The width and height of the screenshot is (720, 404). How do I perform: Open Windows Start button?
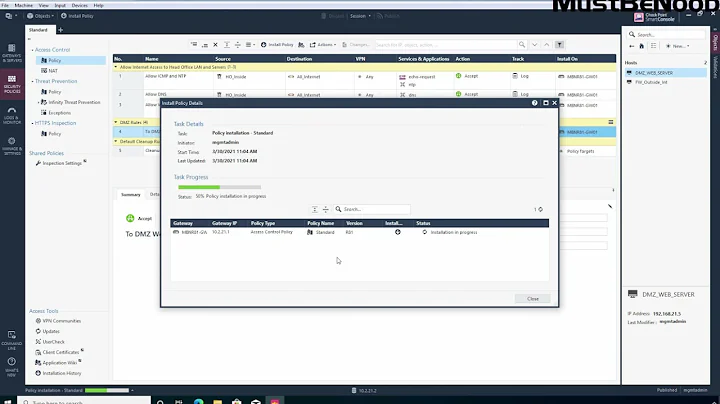7,401
